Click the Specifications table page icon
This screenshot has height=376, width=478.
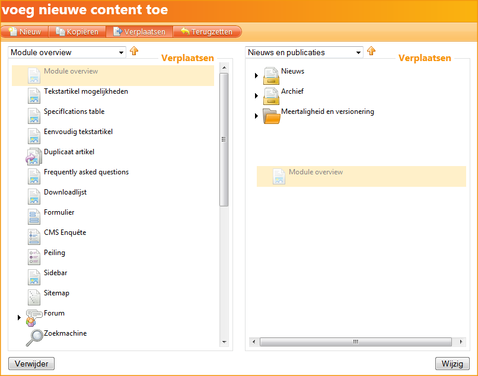[x=34, y=116]
